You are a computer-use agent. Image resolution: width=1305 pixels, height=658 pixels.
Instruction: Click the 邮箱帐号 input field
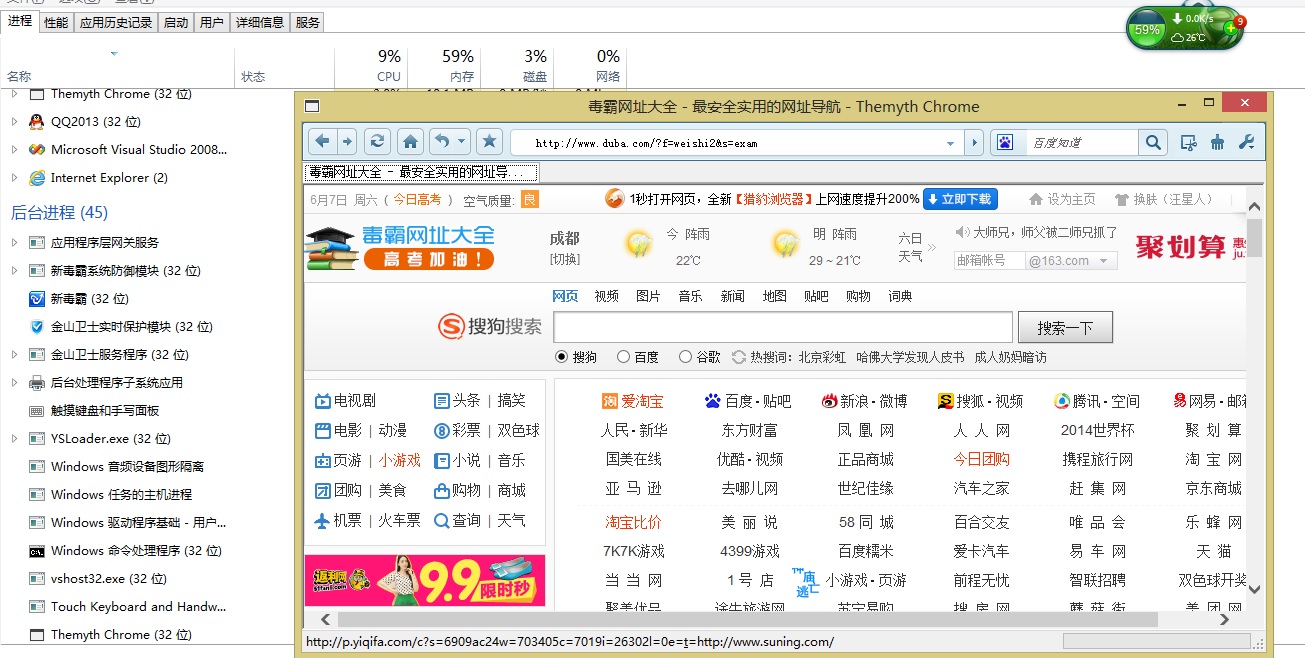[989, 261]
